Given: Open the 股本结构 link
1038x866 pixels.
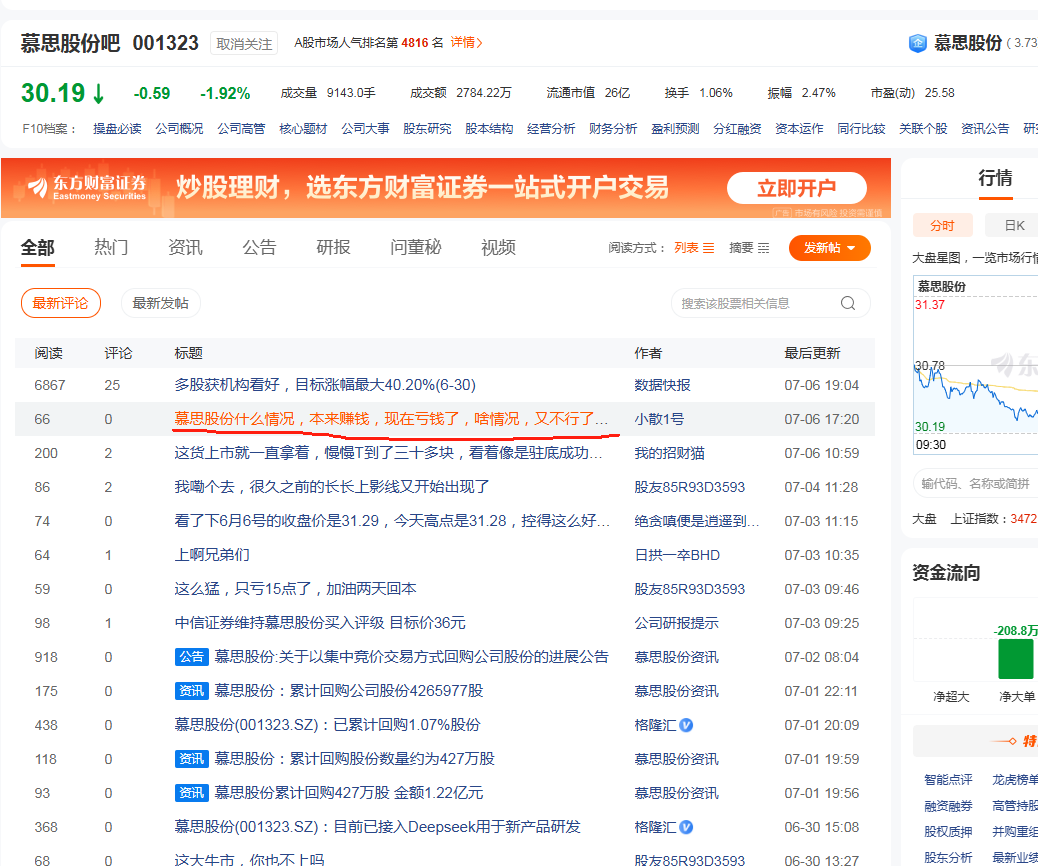Looking at the screenshot, I should point(489,128).
